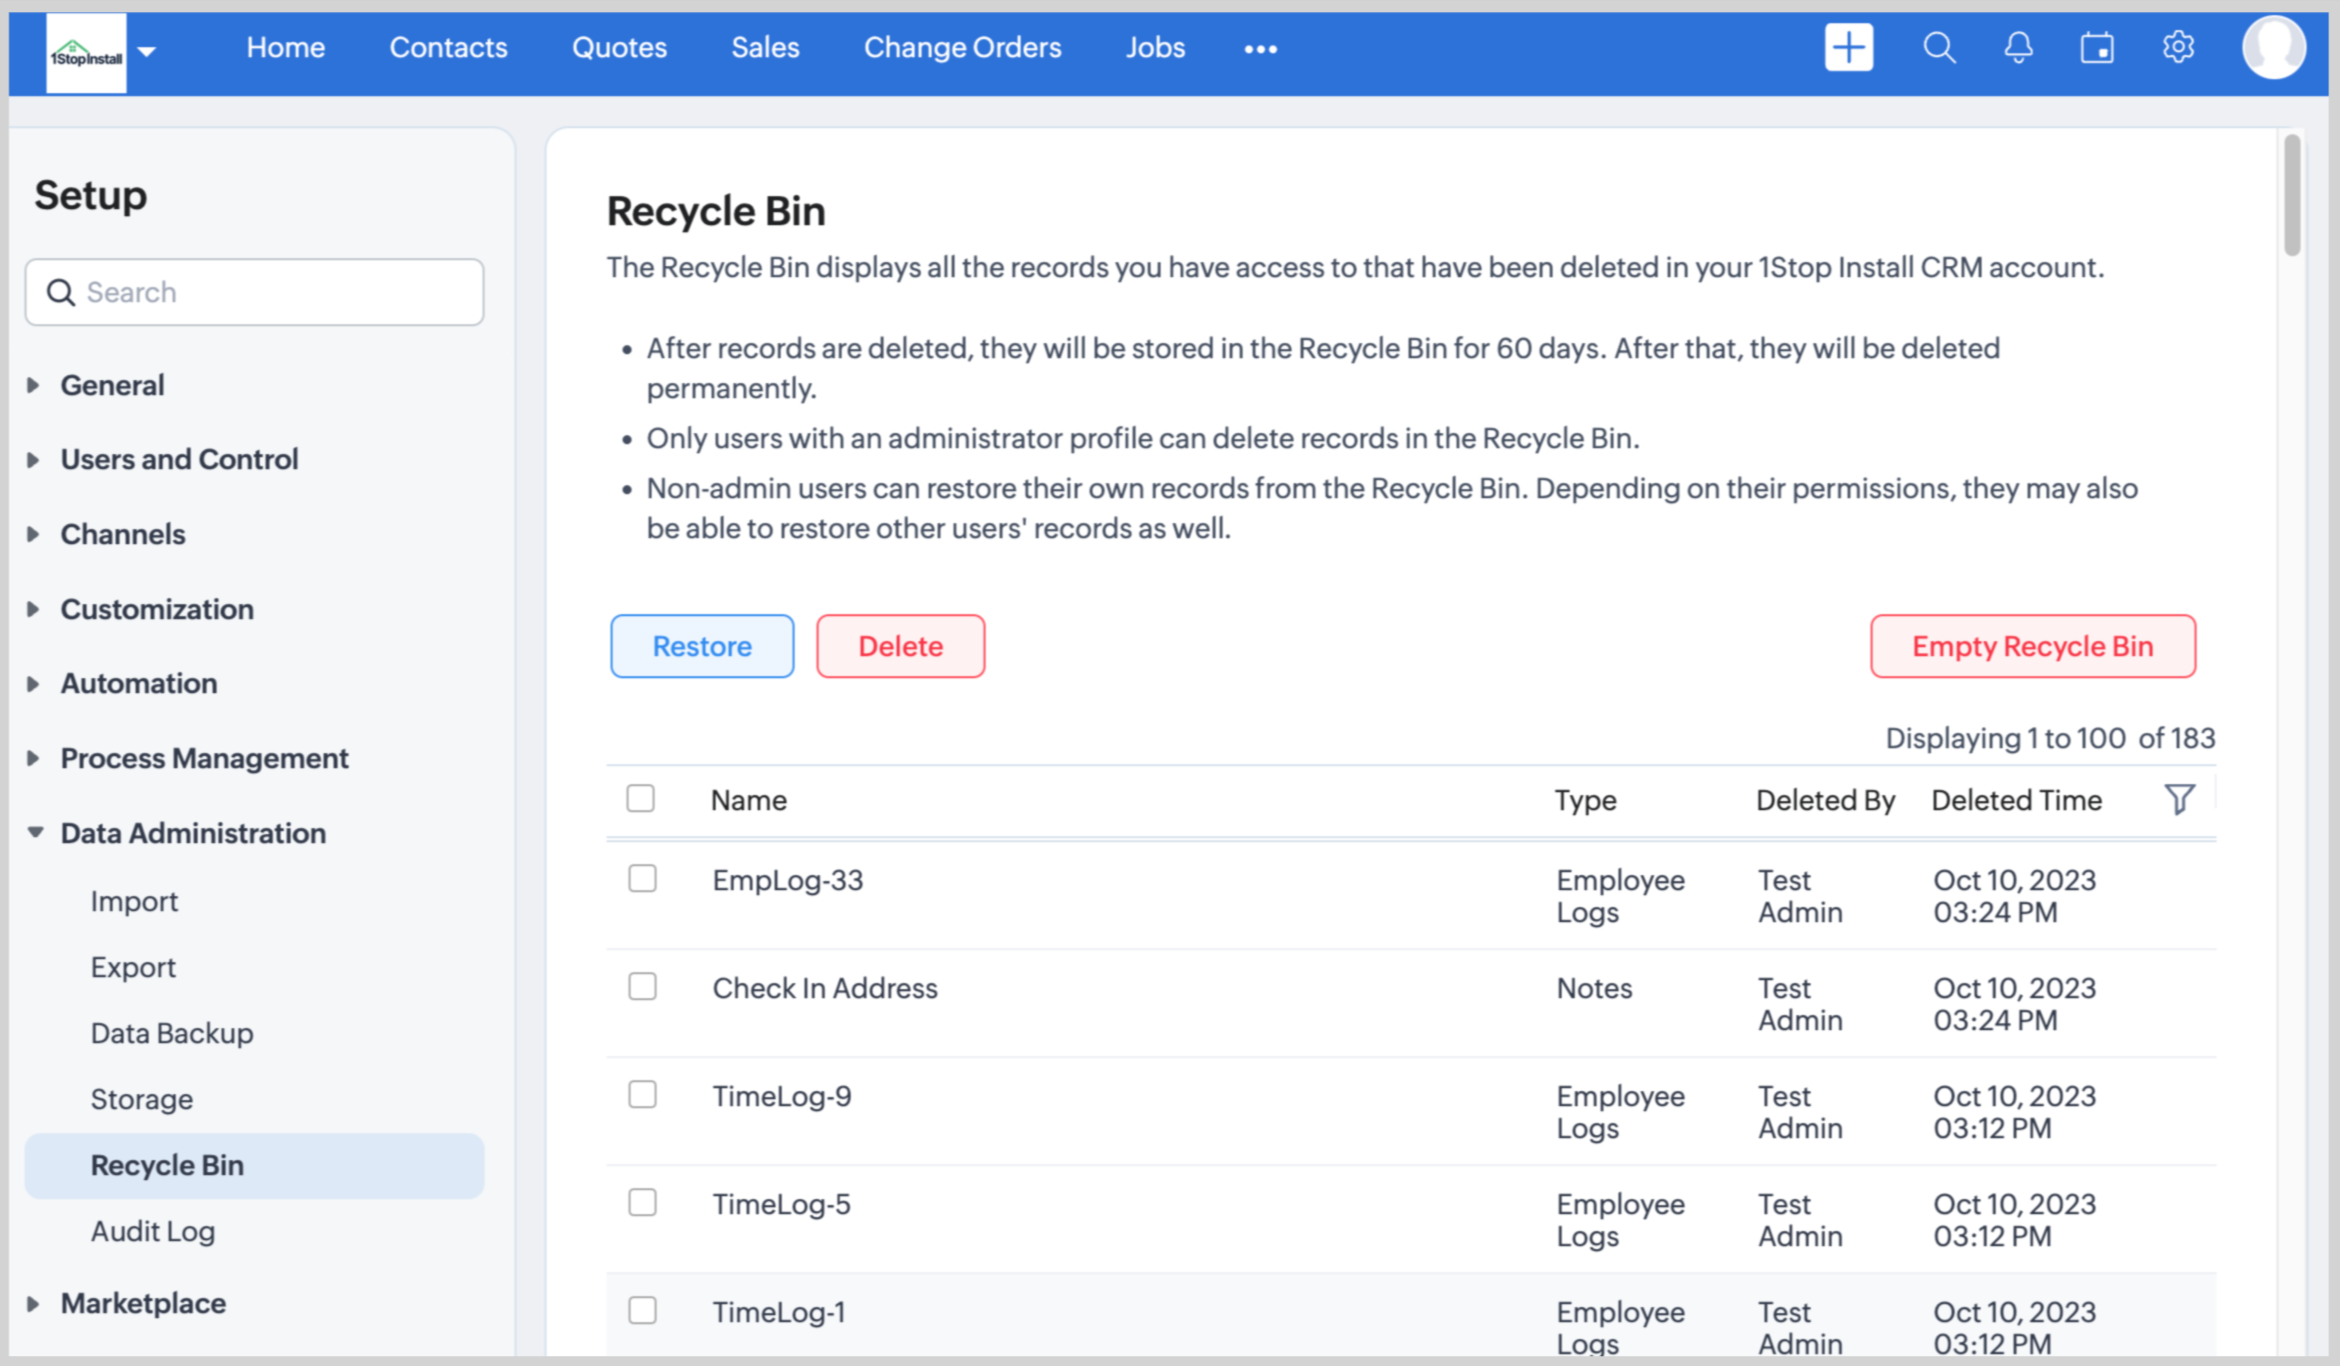Click the filter funnel icon in table header
This screenshot has height=1366, width=2340.
click(x=2179, y=799)
